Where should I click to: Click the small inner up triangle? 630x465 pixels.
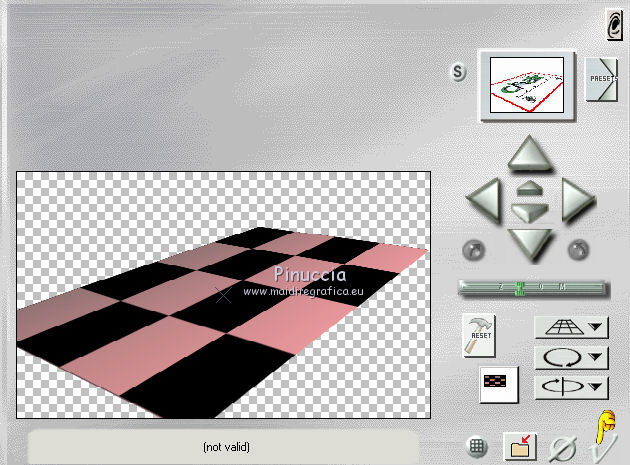[x=530, y=188]
